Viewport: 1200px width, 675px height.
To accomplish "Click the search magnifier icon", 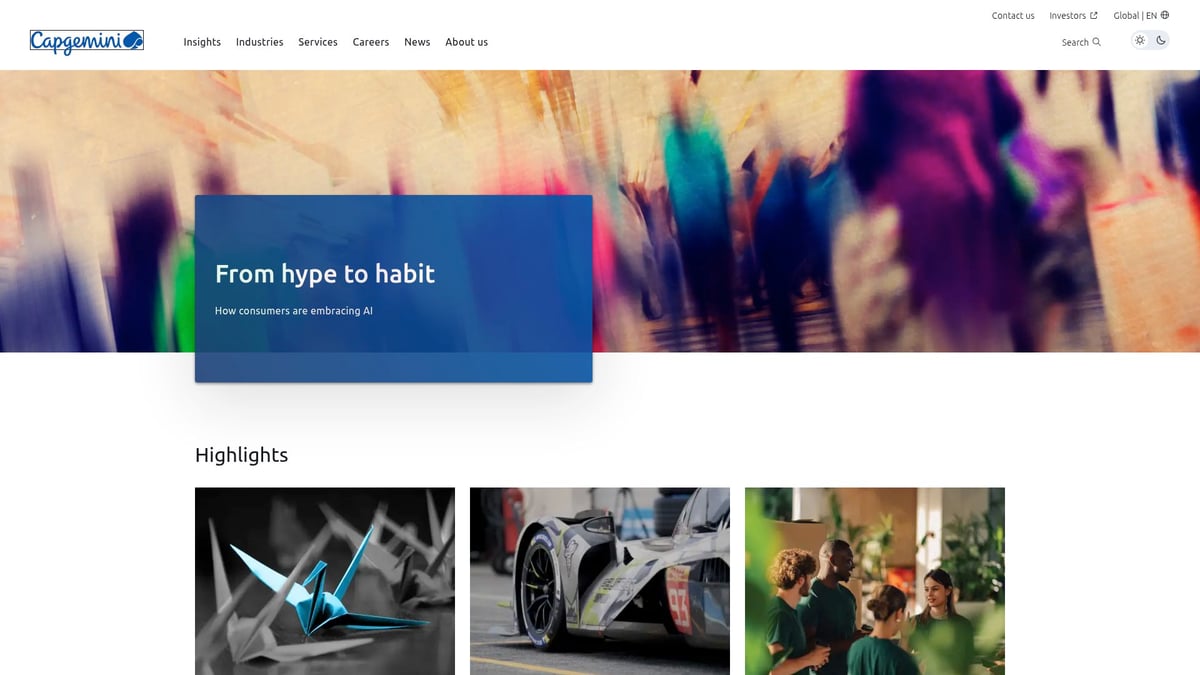I will pyautogui.click(x=1097, y=42).
